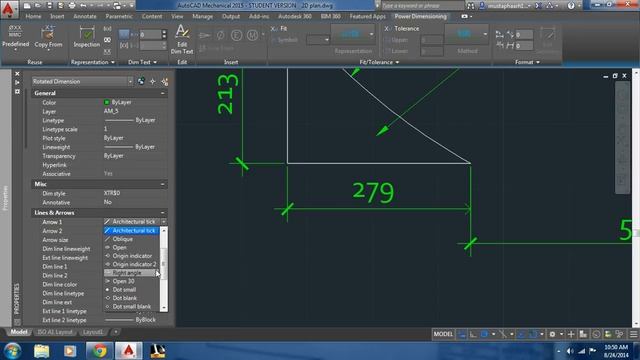Screen dimensions: 640x360
Task: Toggle ortho mode icon in status bar
Action: (473, 334)
